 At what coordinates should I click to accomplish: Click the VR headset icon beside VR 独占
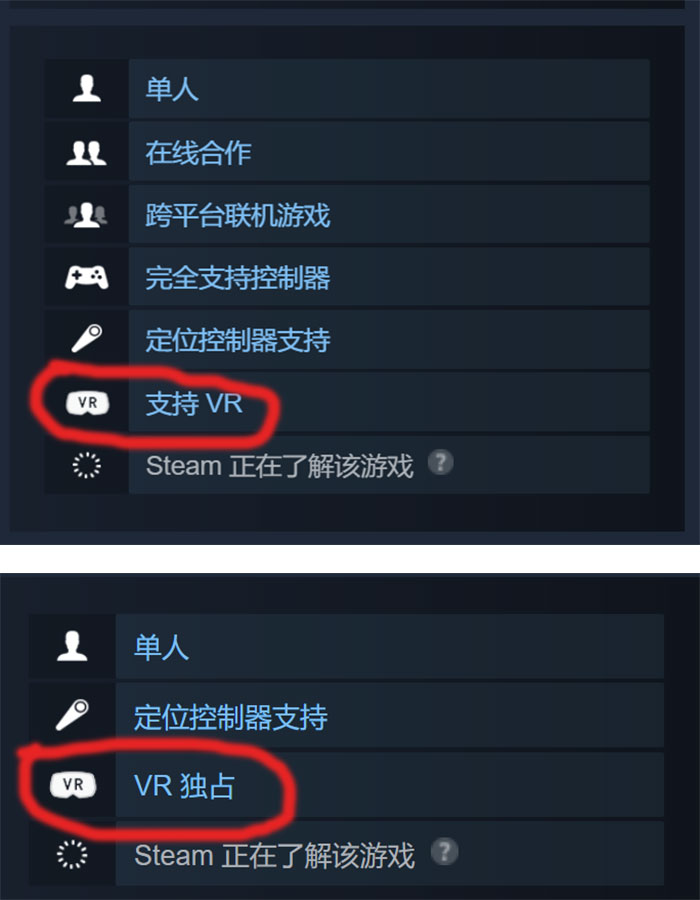[x=73, y=785]
